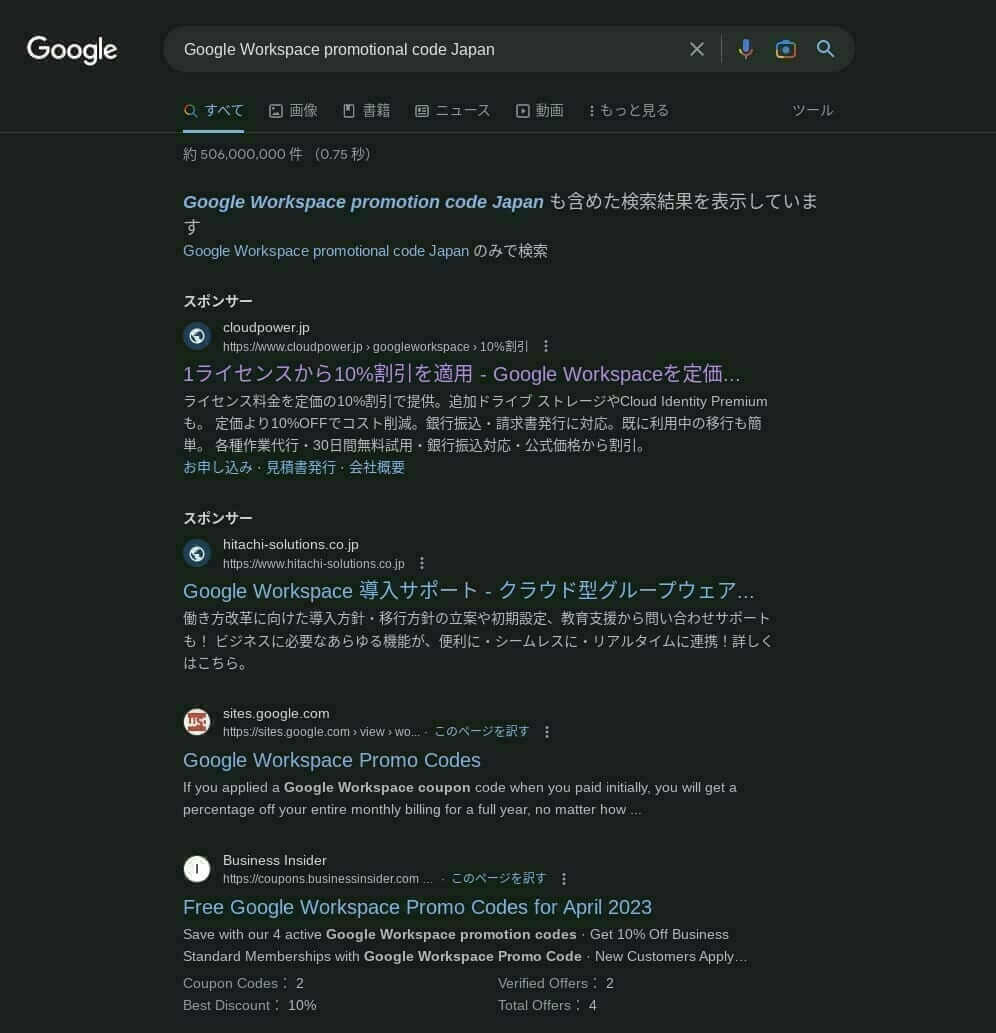Open more options for sites.google.com result
The image size is (996, 1033).
click(x=547, y=732)
